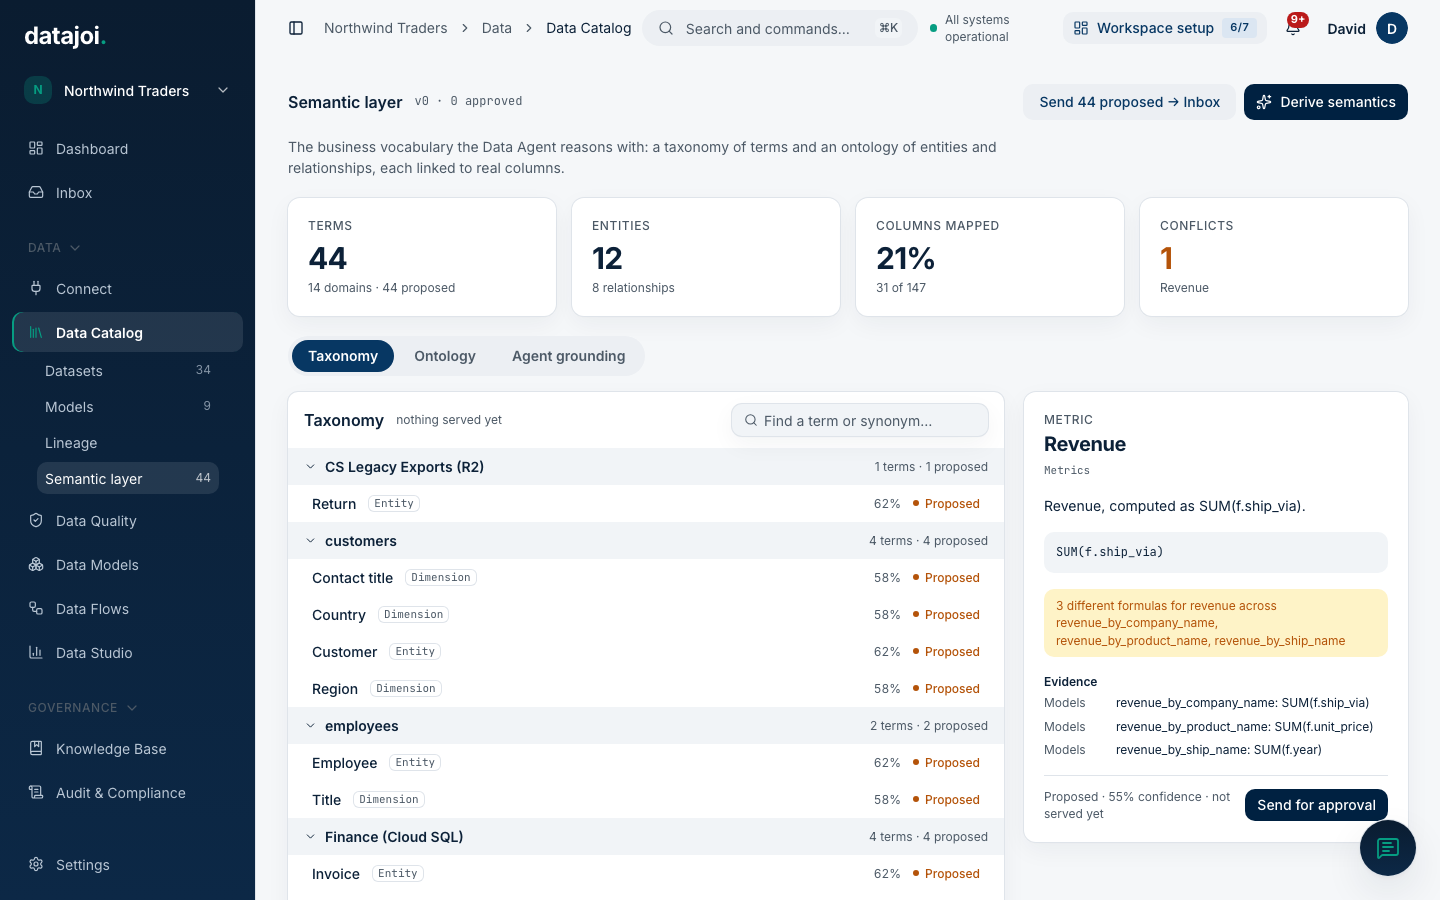Viewport: 1440px width, 900px height.
Task: Open the Northwind Traders workspace dropdown
Action: click(x=128, y=90)
